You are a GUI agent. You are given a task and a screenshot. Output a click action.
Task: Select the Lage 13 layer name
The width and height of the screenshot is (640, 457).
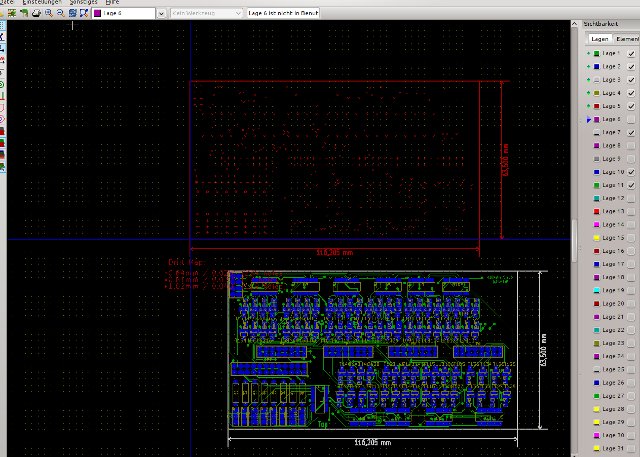point(613,211)
